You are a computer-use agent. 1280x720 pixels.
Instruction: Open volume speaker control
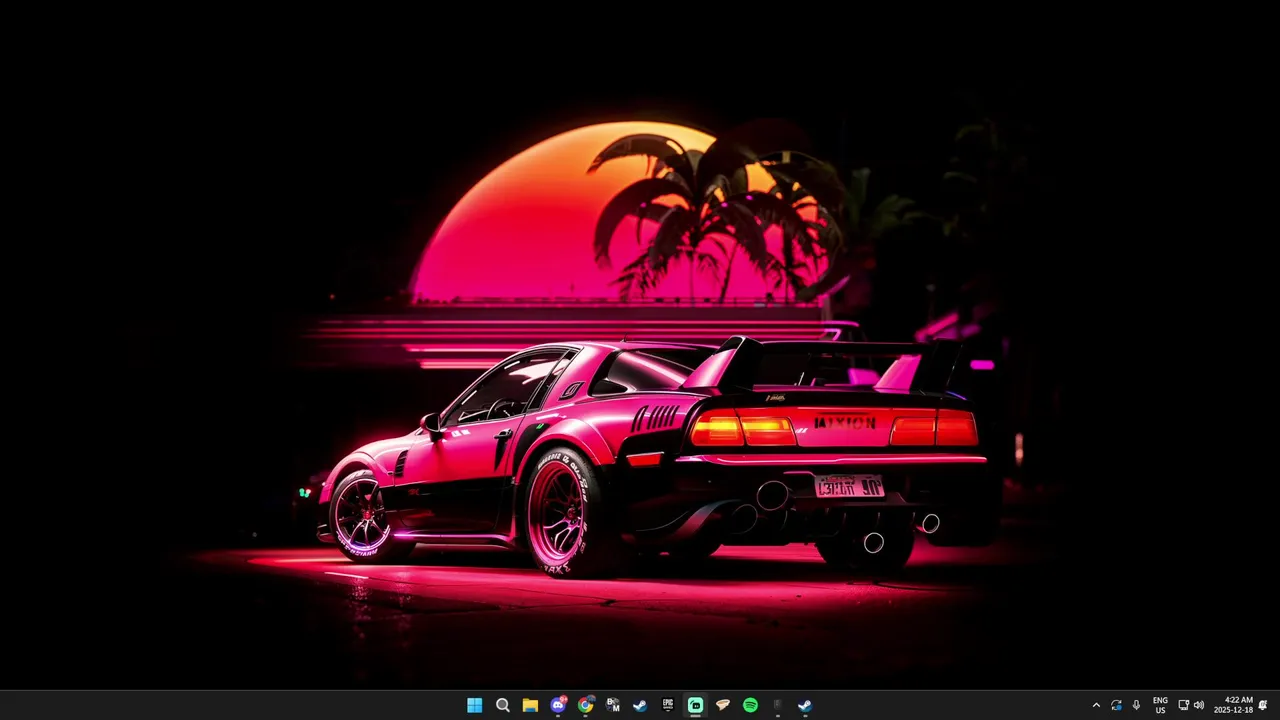[x=1198, y=705]
